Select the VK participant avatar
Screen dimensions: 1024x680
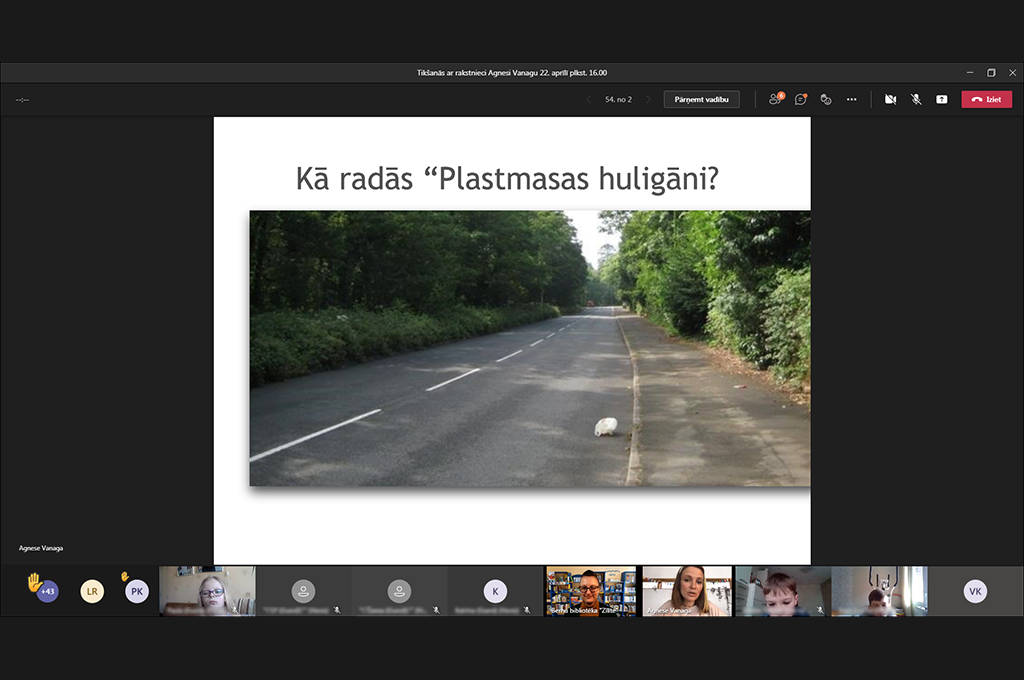coord(975,591)
